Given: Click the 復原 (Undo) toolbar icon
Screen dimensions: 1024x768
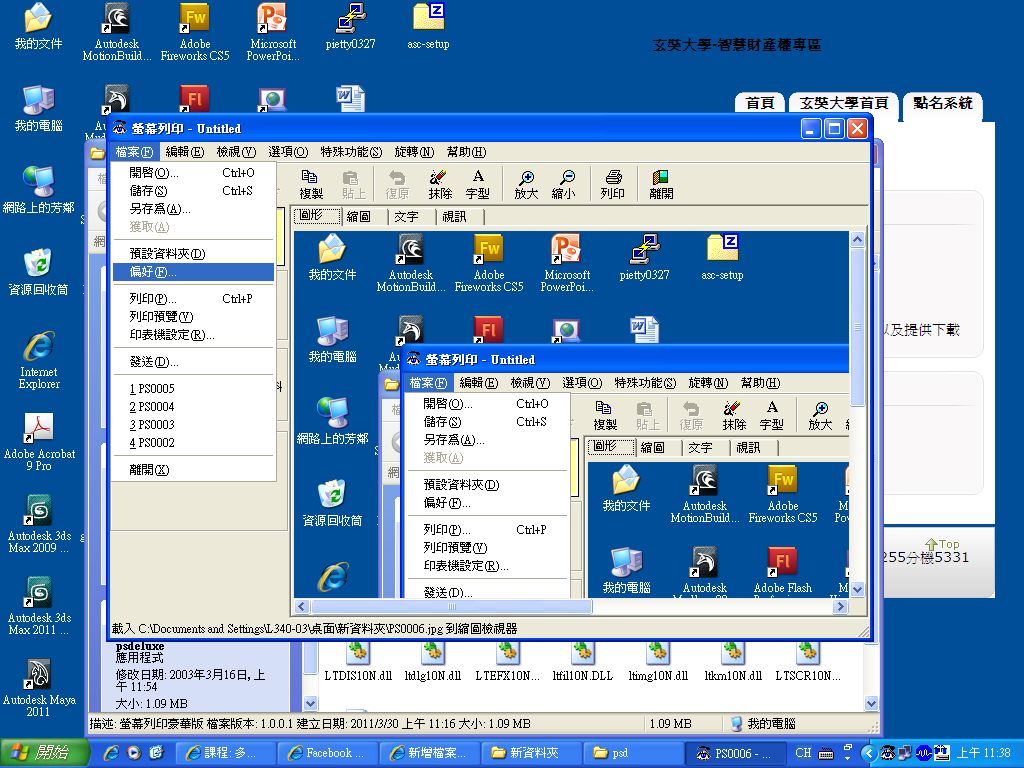Looking at the screenshot, I should coord(394,184).
